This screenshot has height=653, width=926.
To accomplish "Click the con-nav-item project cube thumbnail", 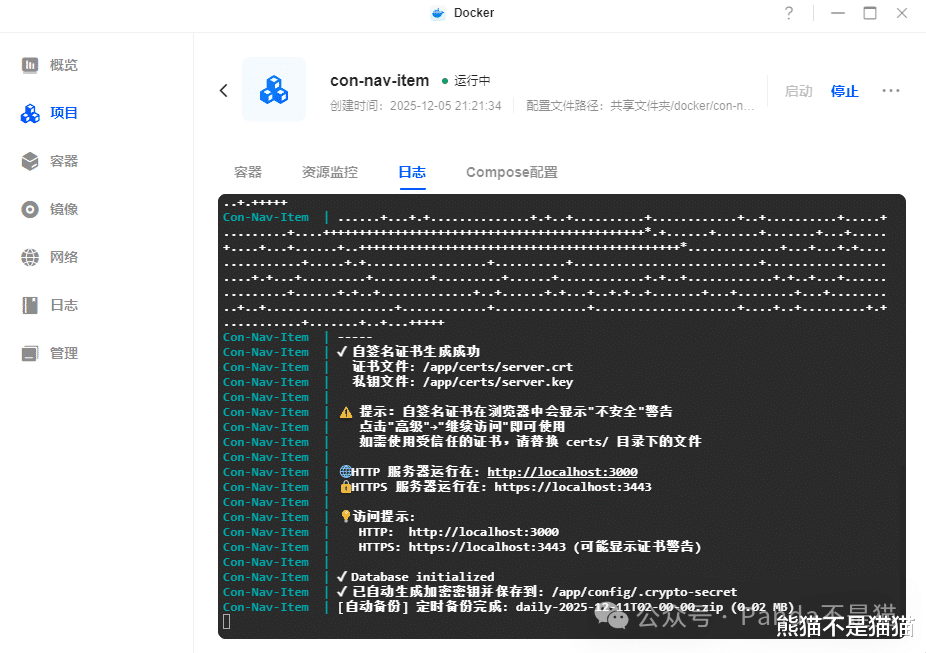I will pos(274,90).
